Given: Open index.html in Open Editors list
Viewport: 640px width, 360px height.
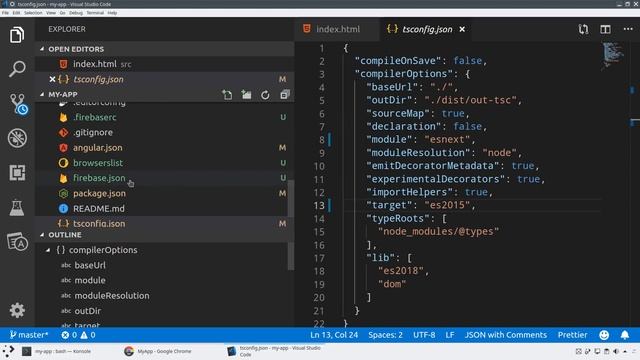Looking at the screenshot, I should pyautogui.click(x=164, y=64).
